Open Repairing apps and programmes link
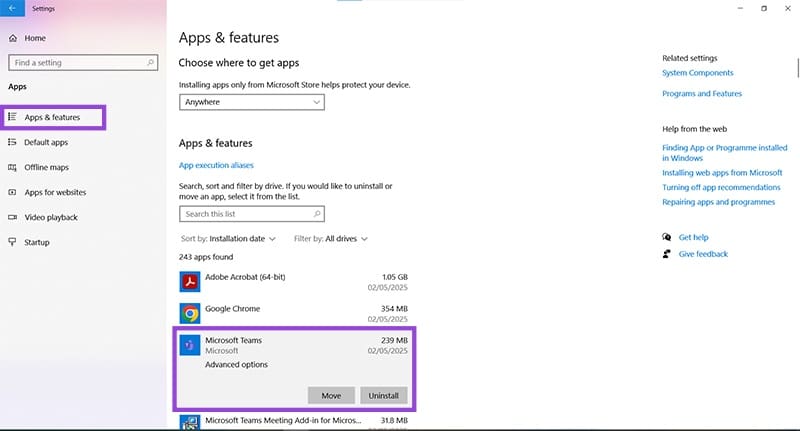 [718, 202]
